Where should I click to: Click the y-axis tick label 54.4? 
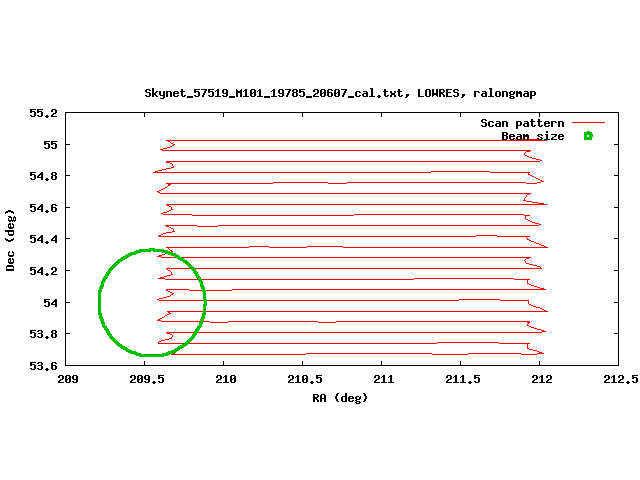tap(43, 239)
